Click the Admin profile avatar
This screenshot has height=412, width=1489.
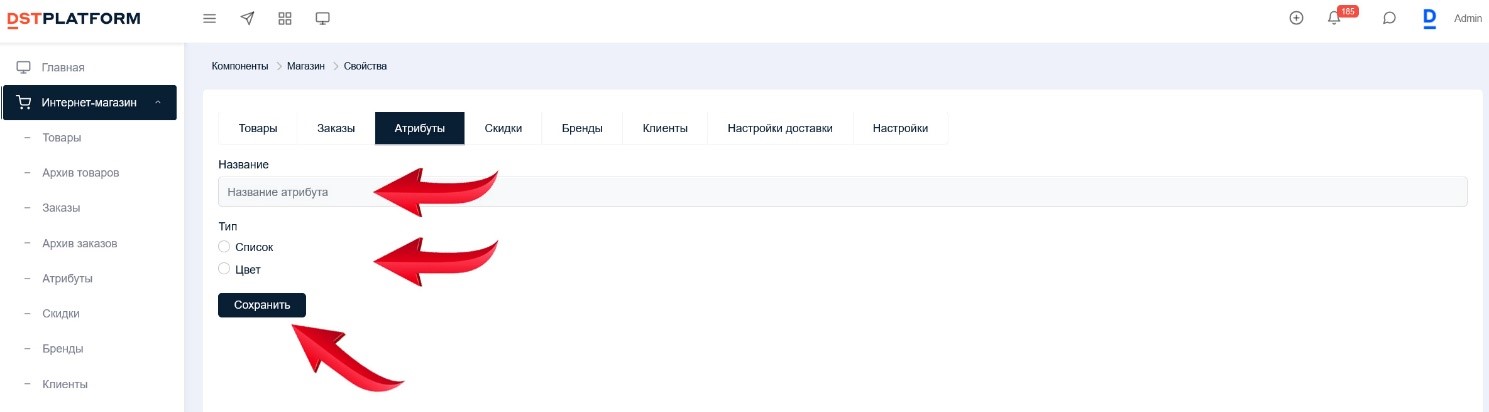point(1429,18)
